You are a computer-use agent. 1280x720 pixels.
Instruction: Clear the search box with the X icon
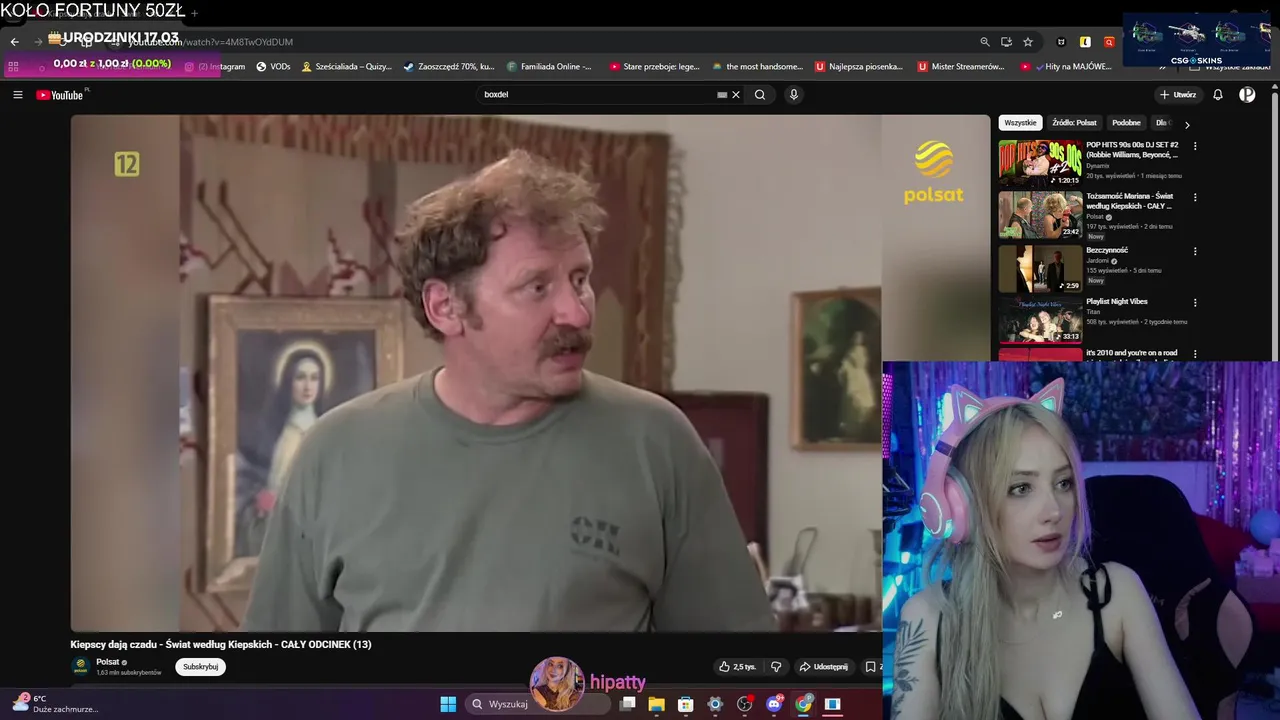[736, 95]
